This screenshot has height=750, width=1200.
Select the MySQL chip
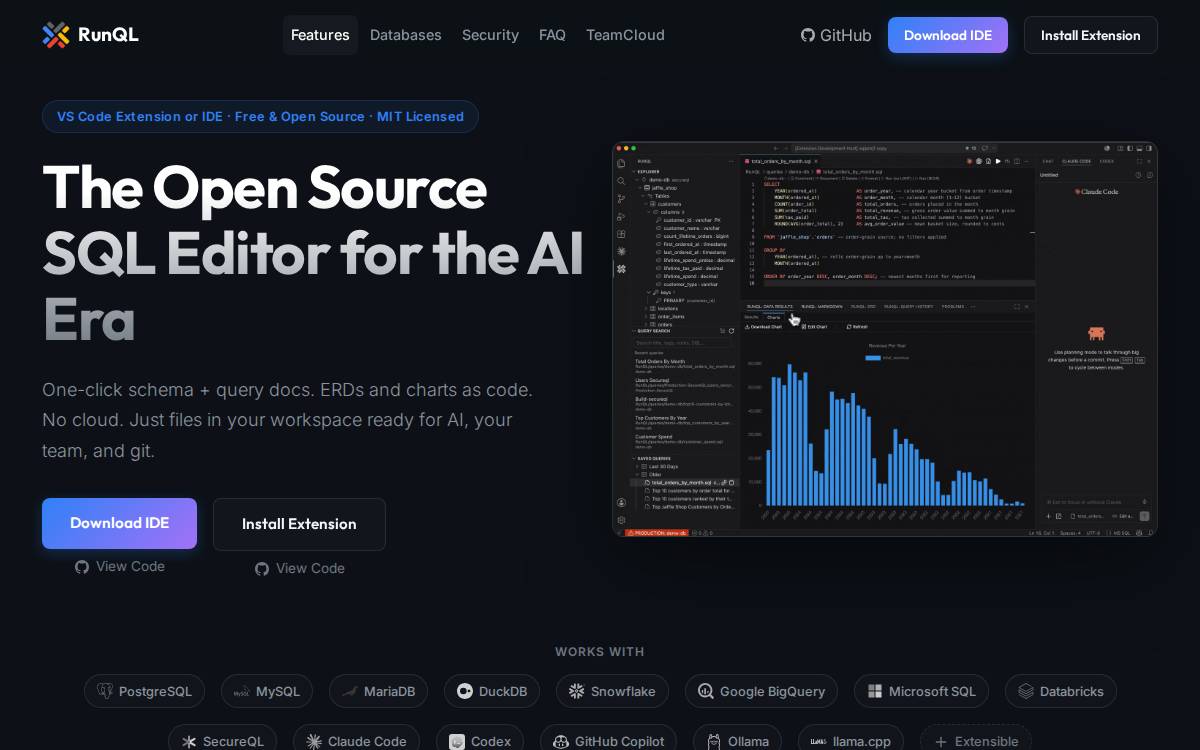click(x=267, y=691)
